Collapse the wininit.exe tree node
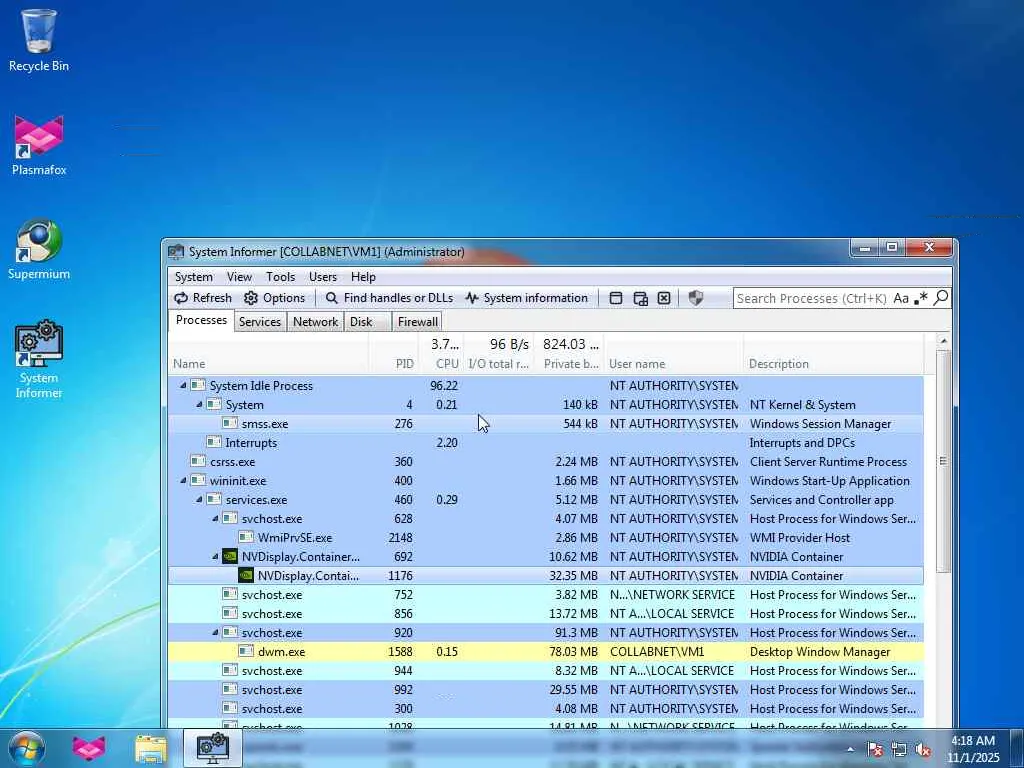1024x768 pixels. click(183, 481)
